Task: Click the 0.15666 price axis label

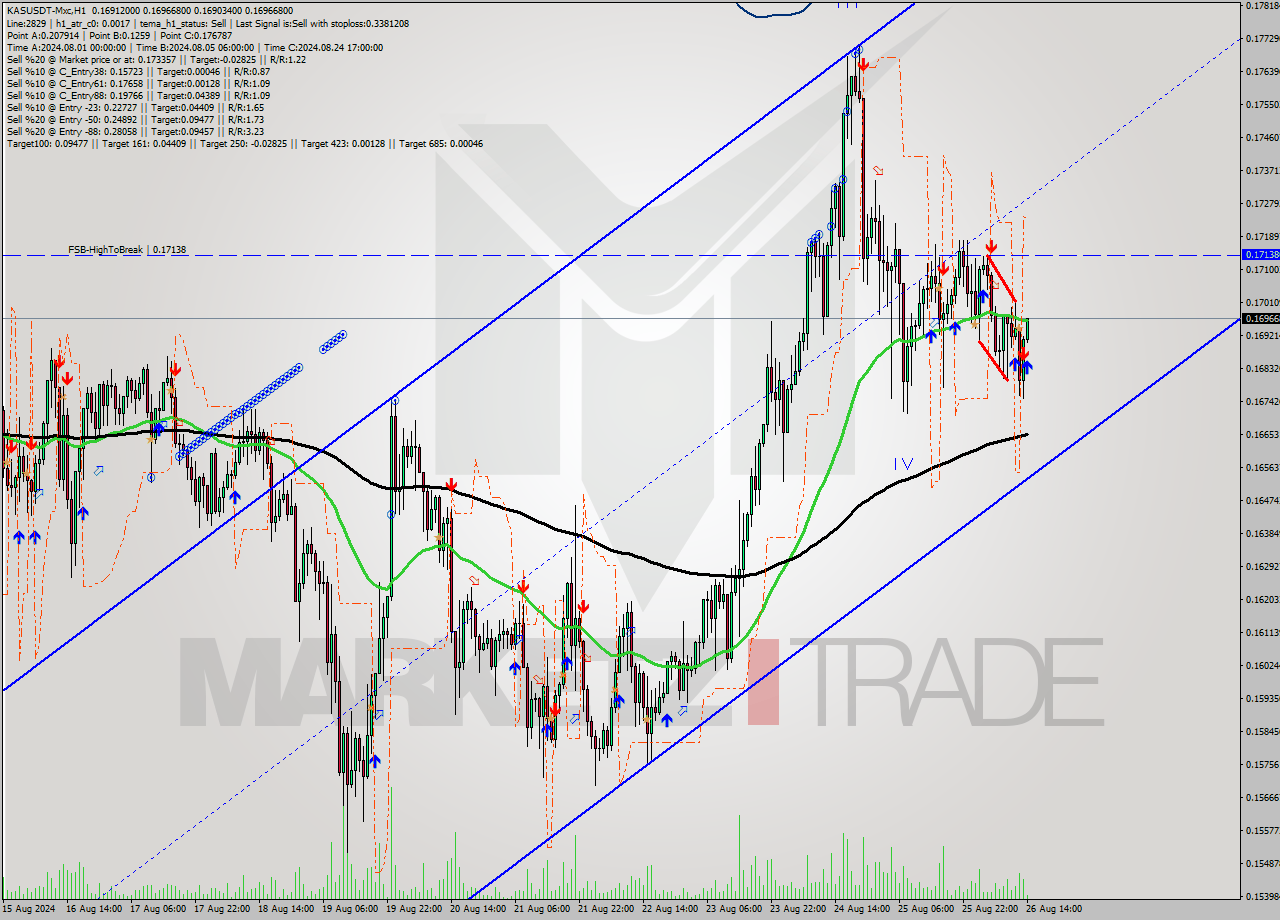Action: click(x=1263, y=798)
